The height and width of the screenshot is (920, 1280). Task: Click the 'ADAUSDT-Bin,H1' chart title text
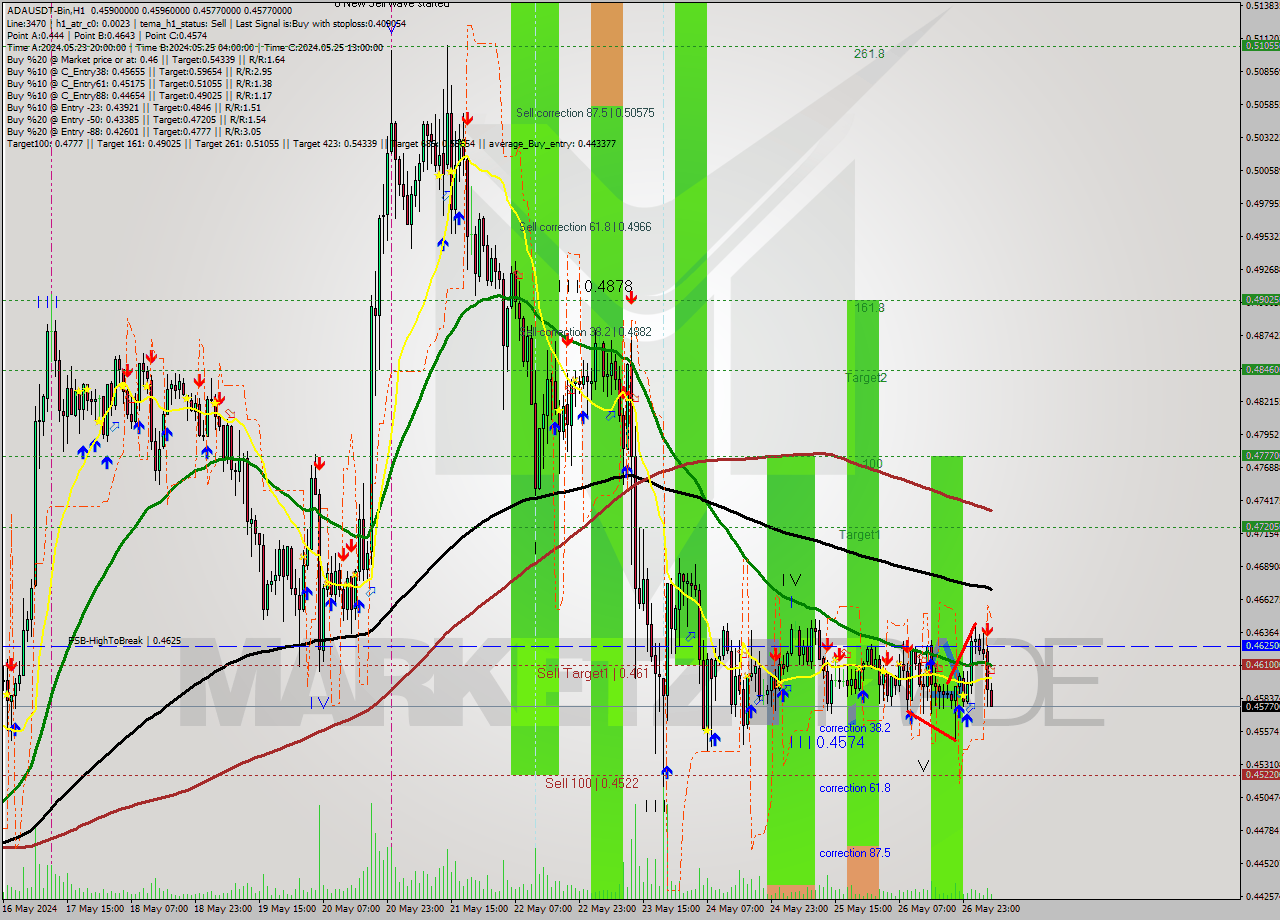[x=45, y=10]
